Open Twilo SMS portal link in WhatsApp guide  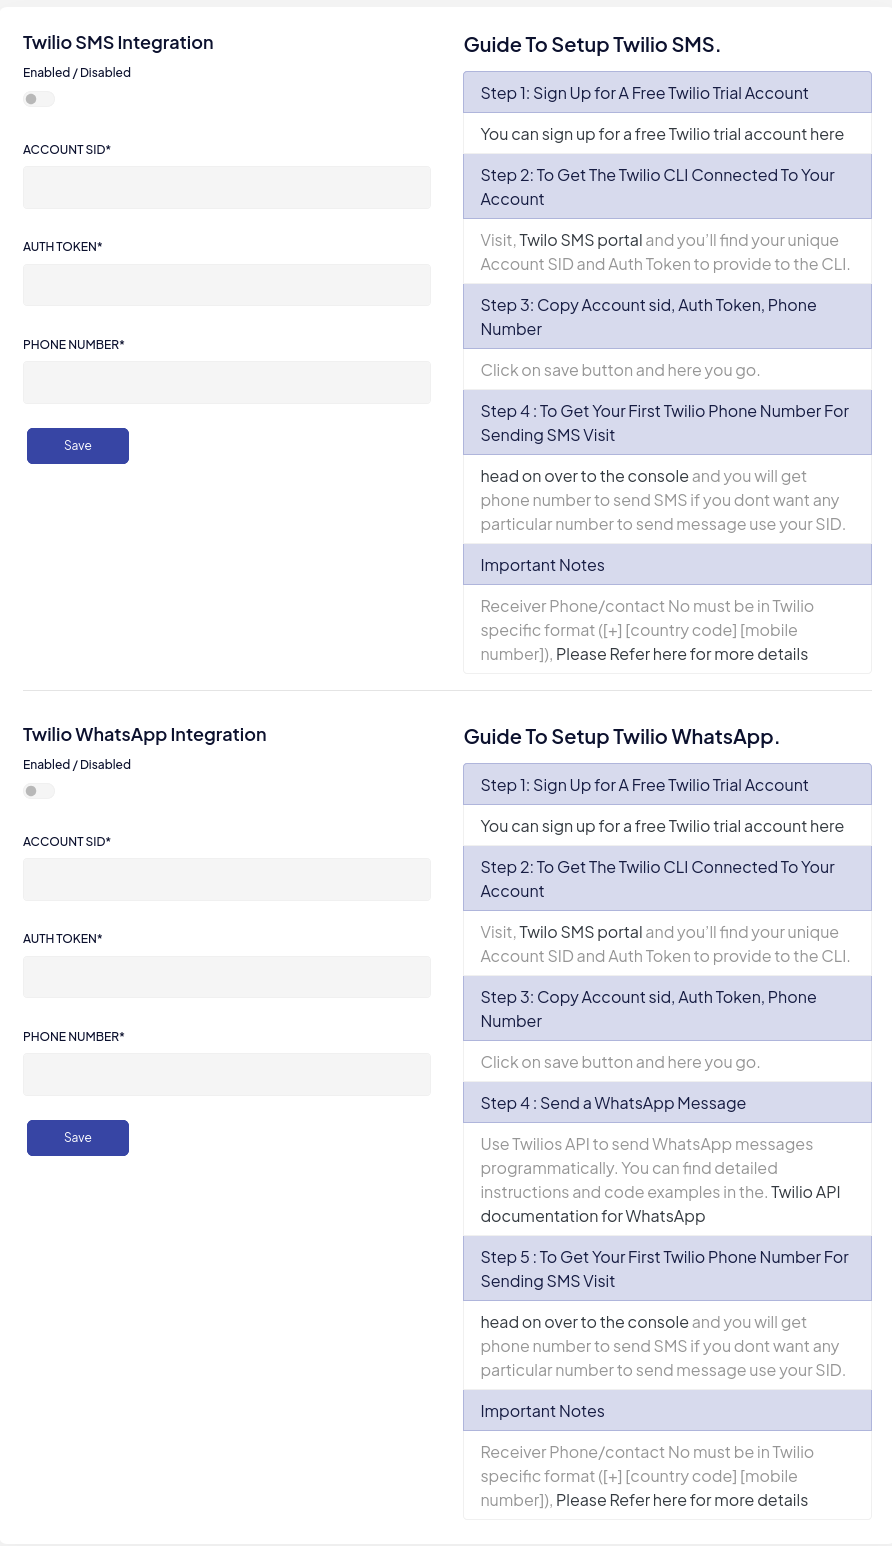click(581, 932)
